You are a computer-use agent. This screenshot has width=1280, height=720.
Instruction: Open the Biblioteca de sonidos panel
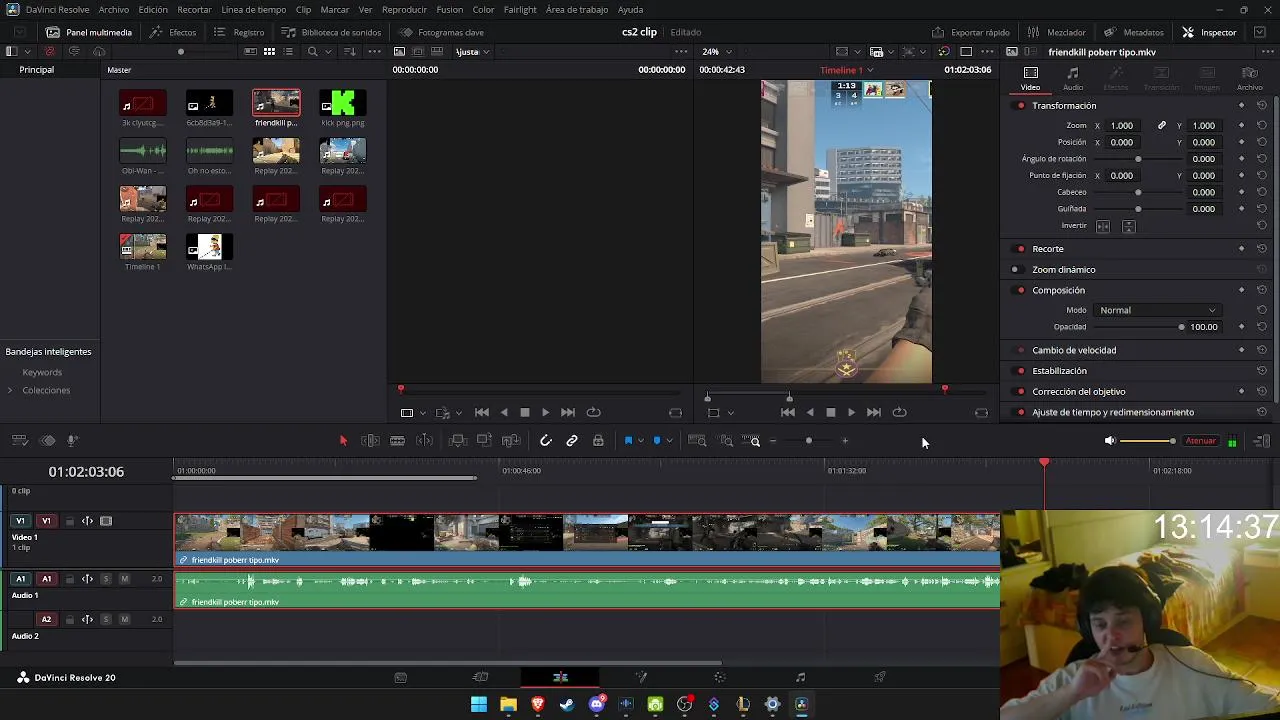point(331,32)
